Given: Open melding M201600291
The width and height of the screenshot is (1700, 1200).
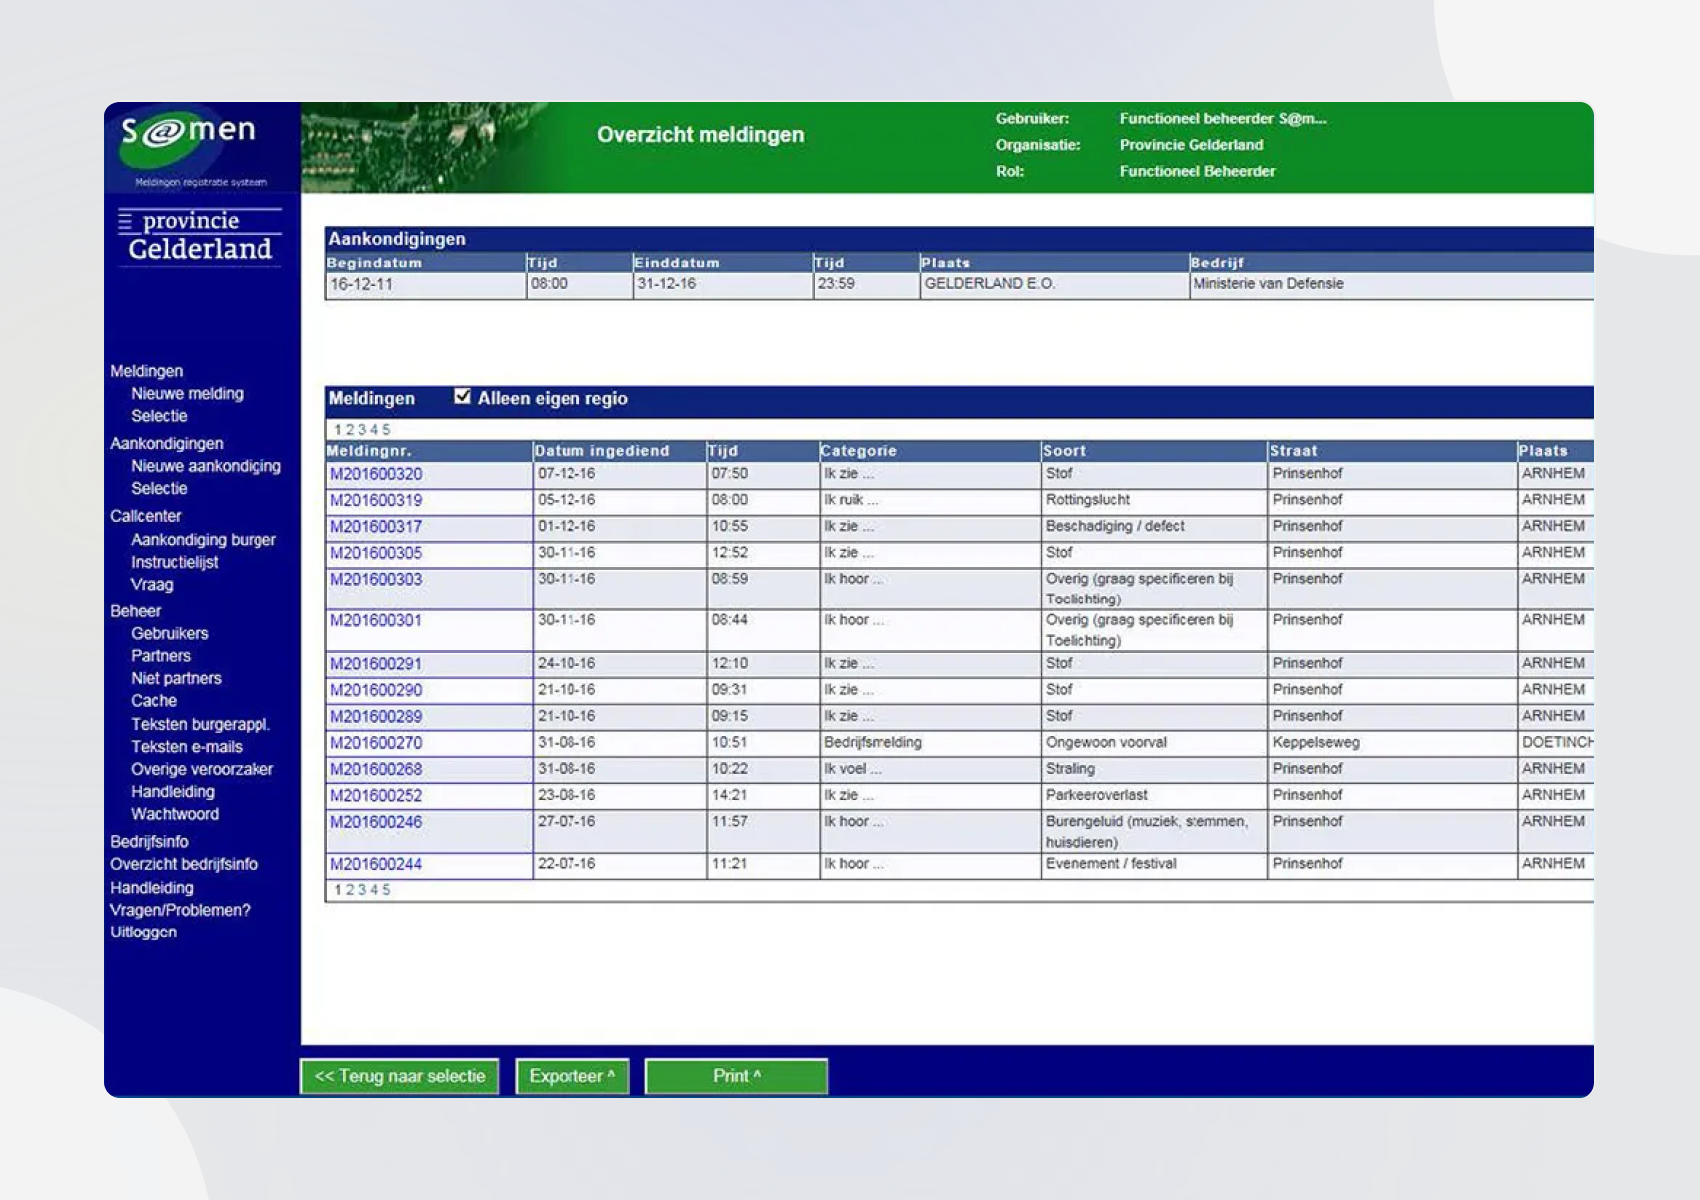Looking at the screenshot, I should pos(376,664).
